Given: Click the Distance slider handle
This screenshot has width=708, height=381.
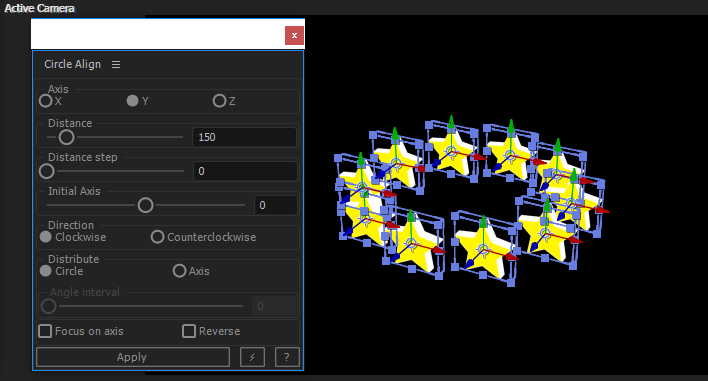Looking at the screenshot, I should tap(66, 137).
